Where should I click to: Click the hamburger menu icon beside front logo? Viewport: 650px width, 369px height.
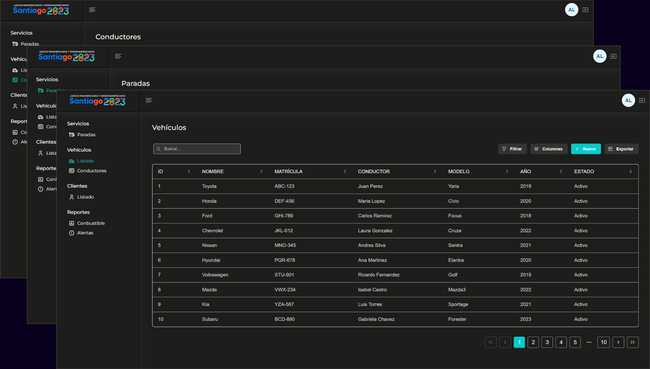(x=148, y=100)
